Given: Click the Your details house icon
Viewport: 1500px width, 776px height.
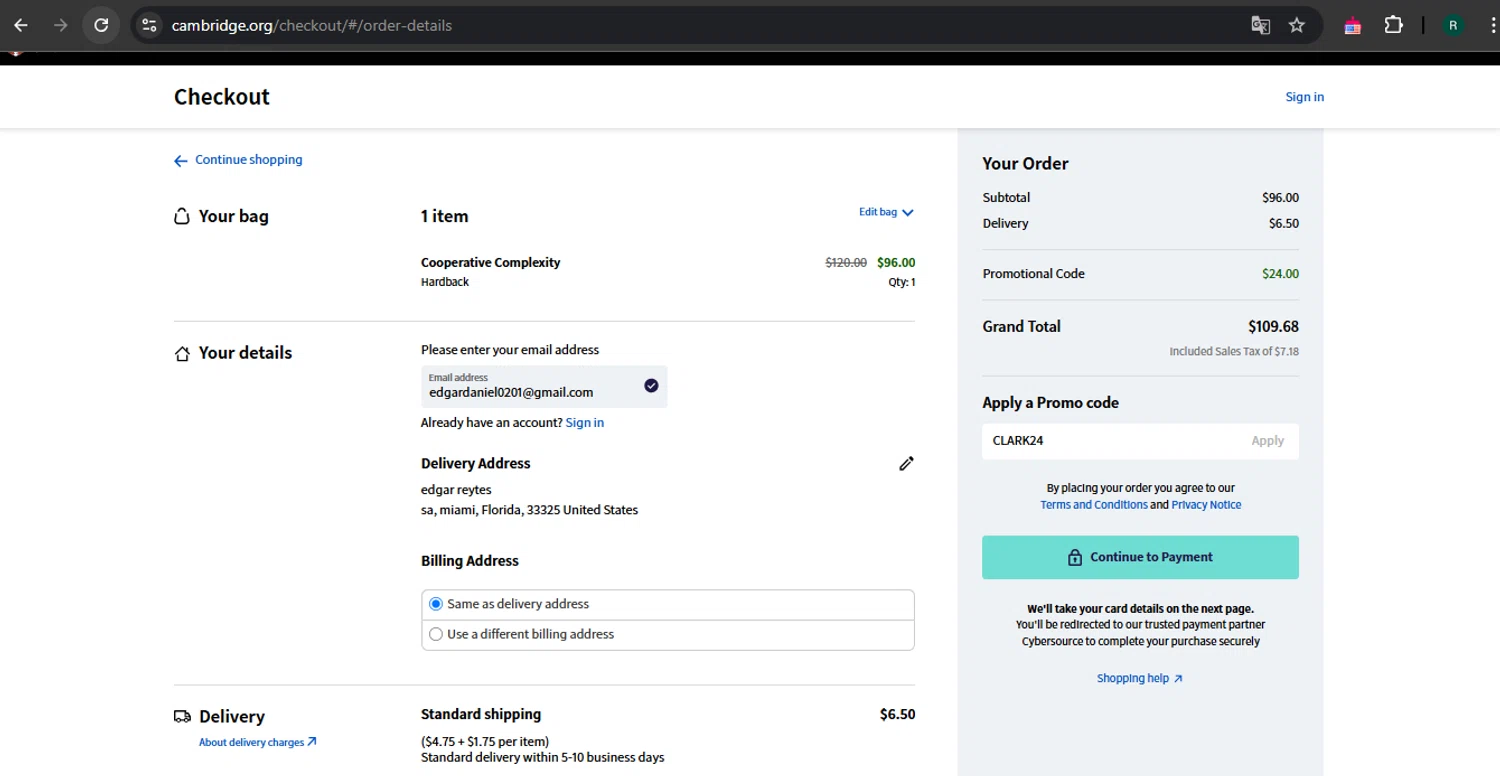Looking at the screenshot, I should coord(182,353).
